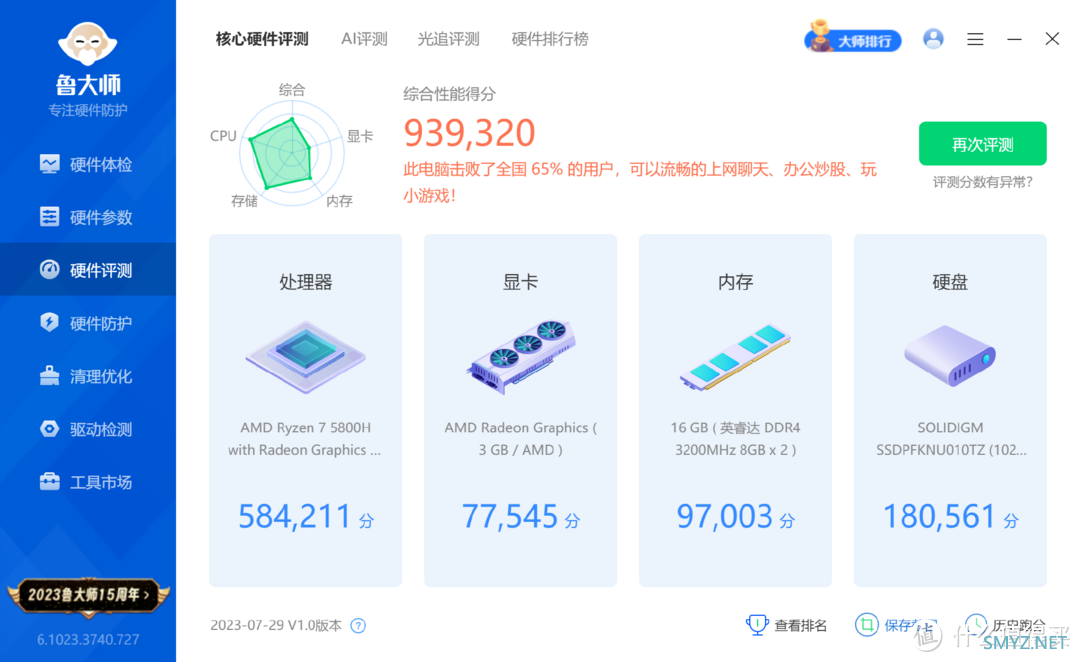The image size is (1080, 662).
Task: Open the hamburger main menu
Action: 975,39
